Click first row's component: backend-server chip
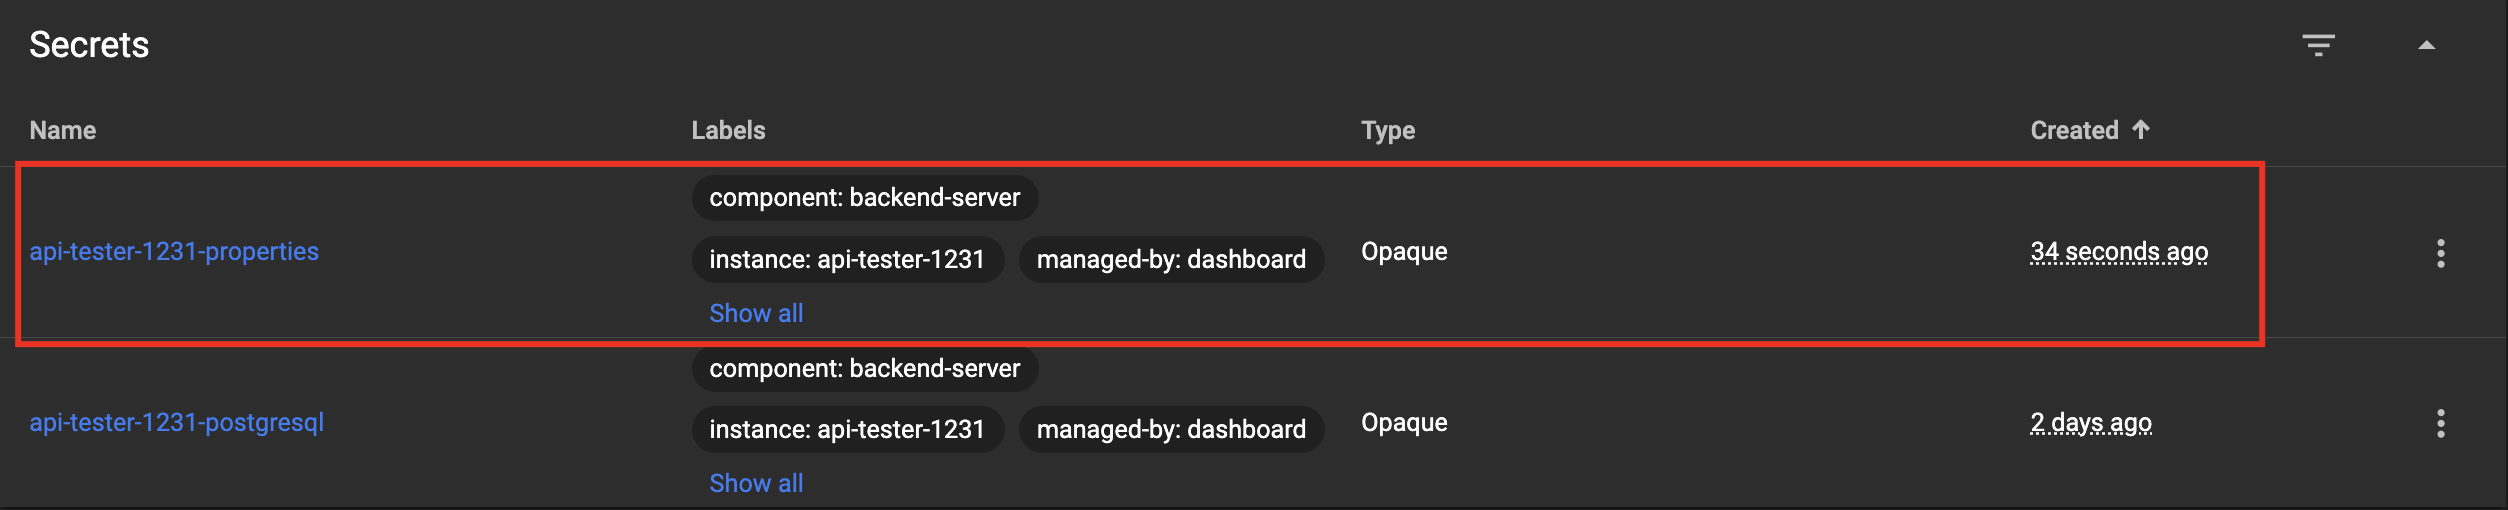 pos(864,198)
